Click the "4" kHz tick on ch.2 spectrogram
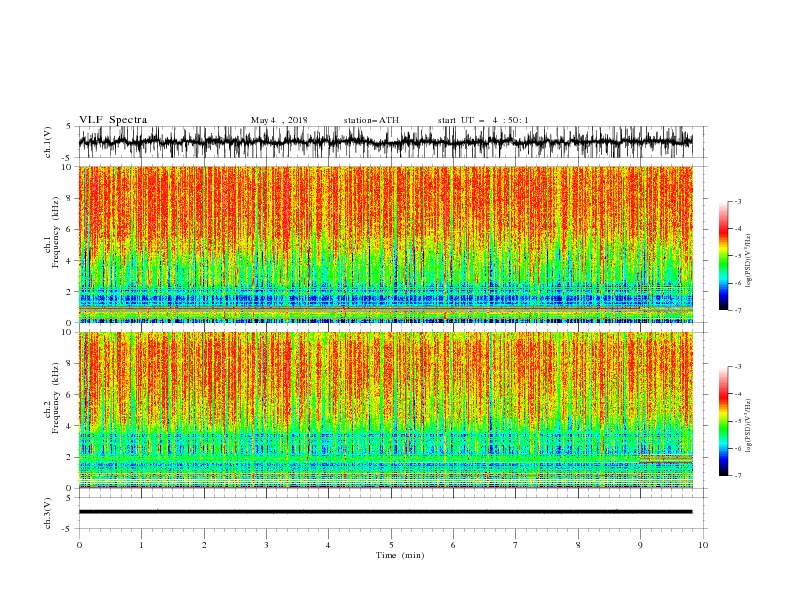The image size is (792, 612). (x=69, y=426)
